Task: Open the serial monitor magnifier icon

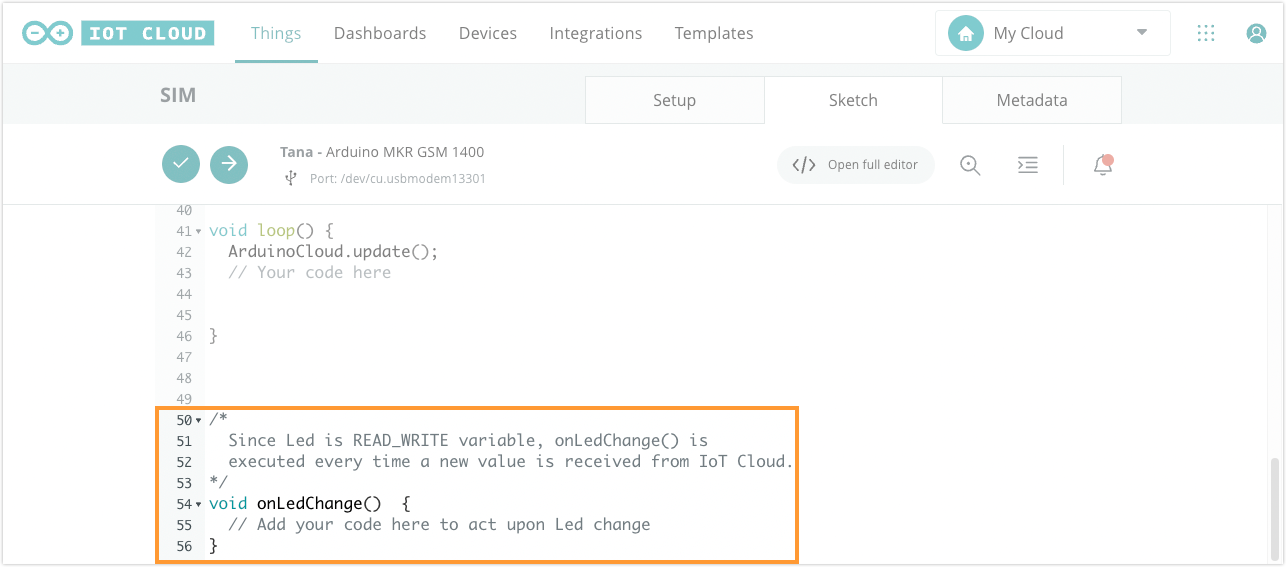Action: [x=970, y=165]
